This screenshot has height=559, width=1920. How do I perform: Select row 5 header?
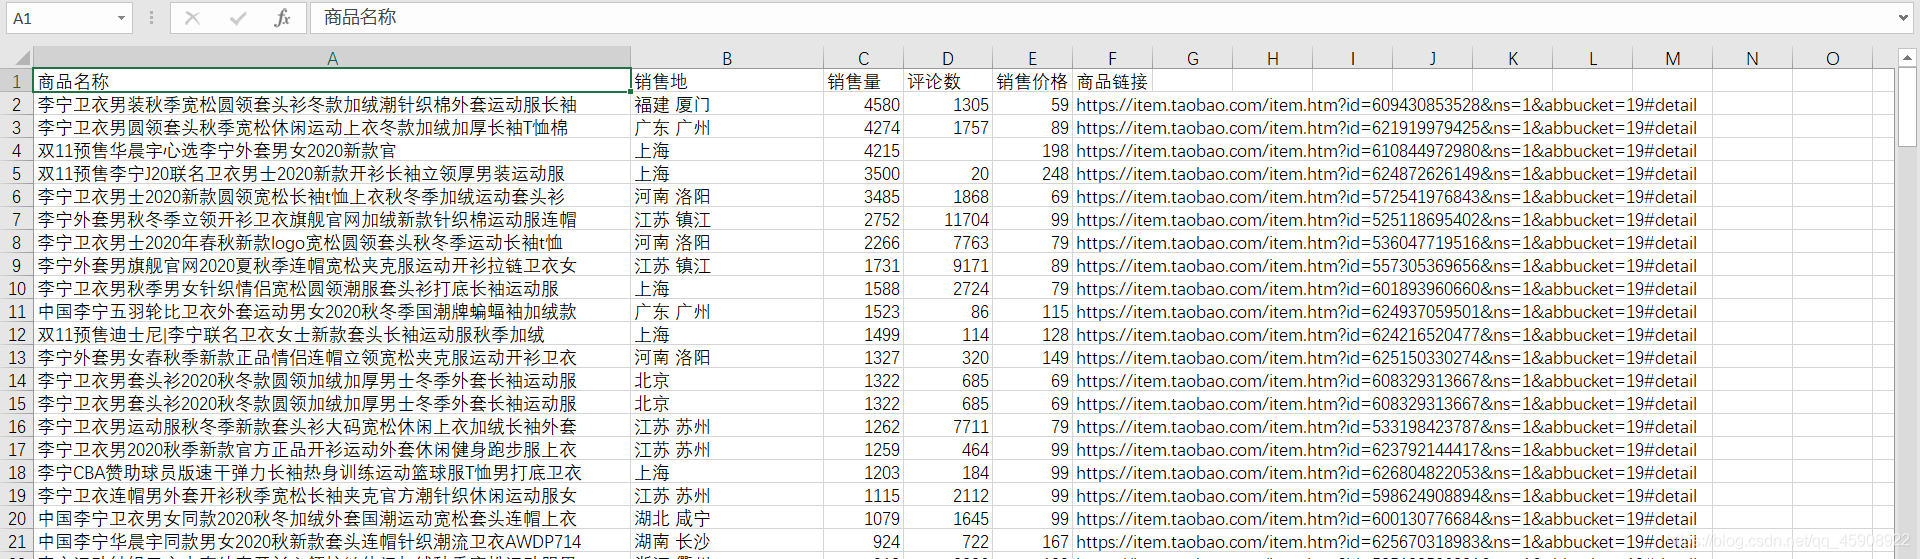[17, 173]
